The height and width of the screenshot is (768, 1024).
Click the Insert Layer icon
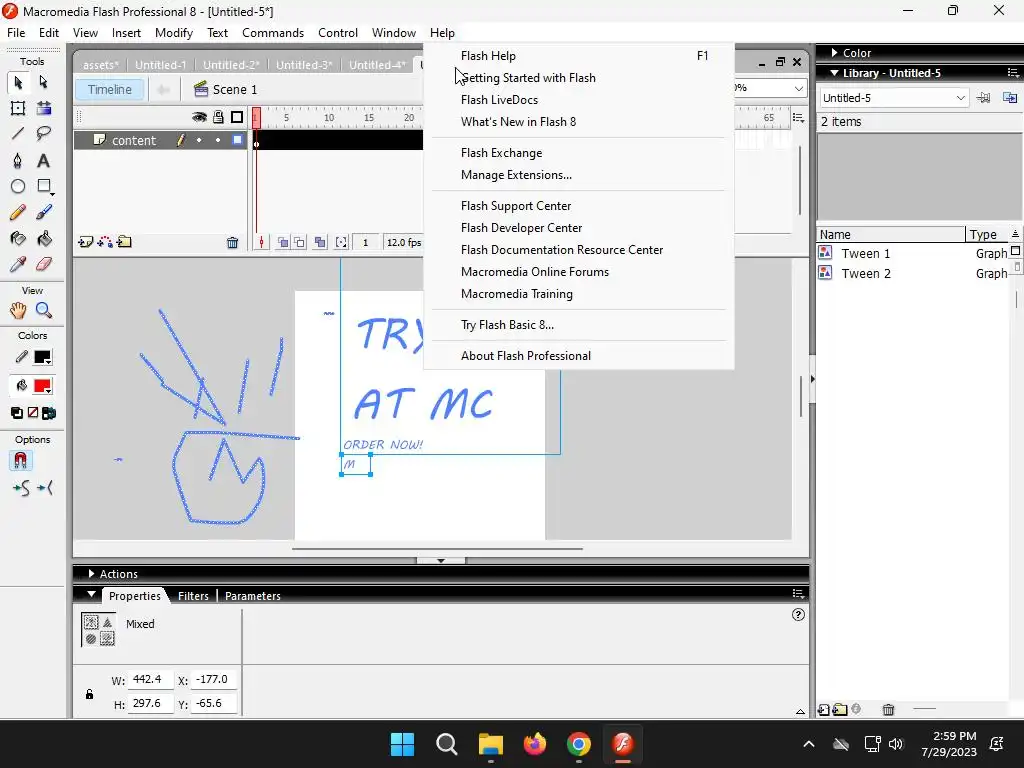tap(85, 242)
